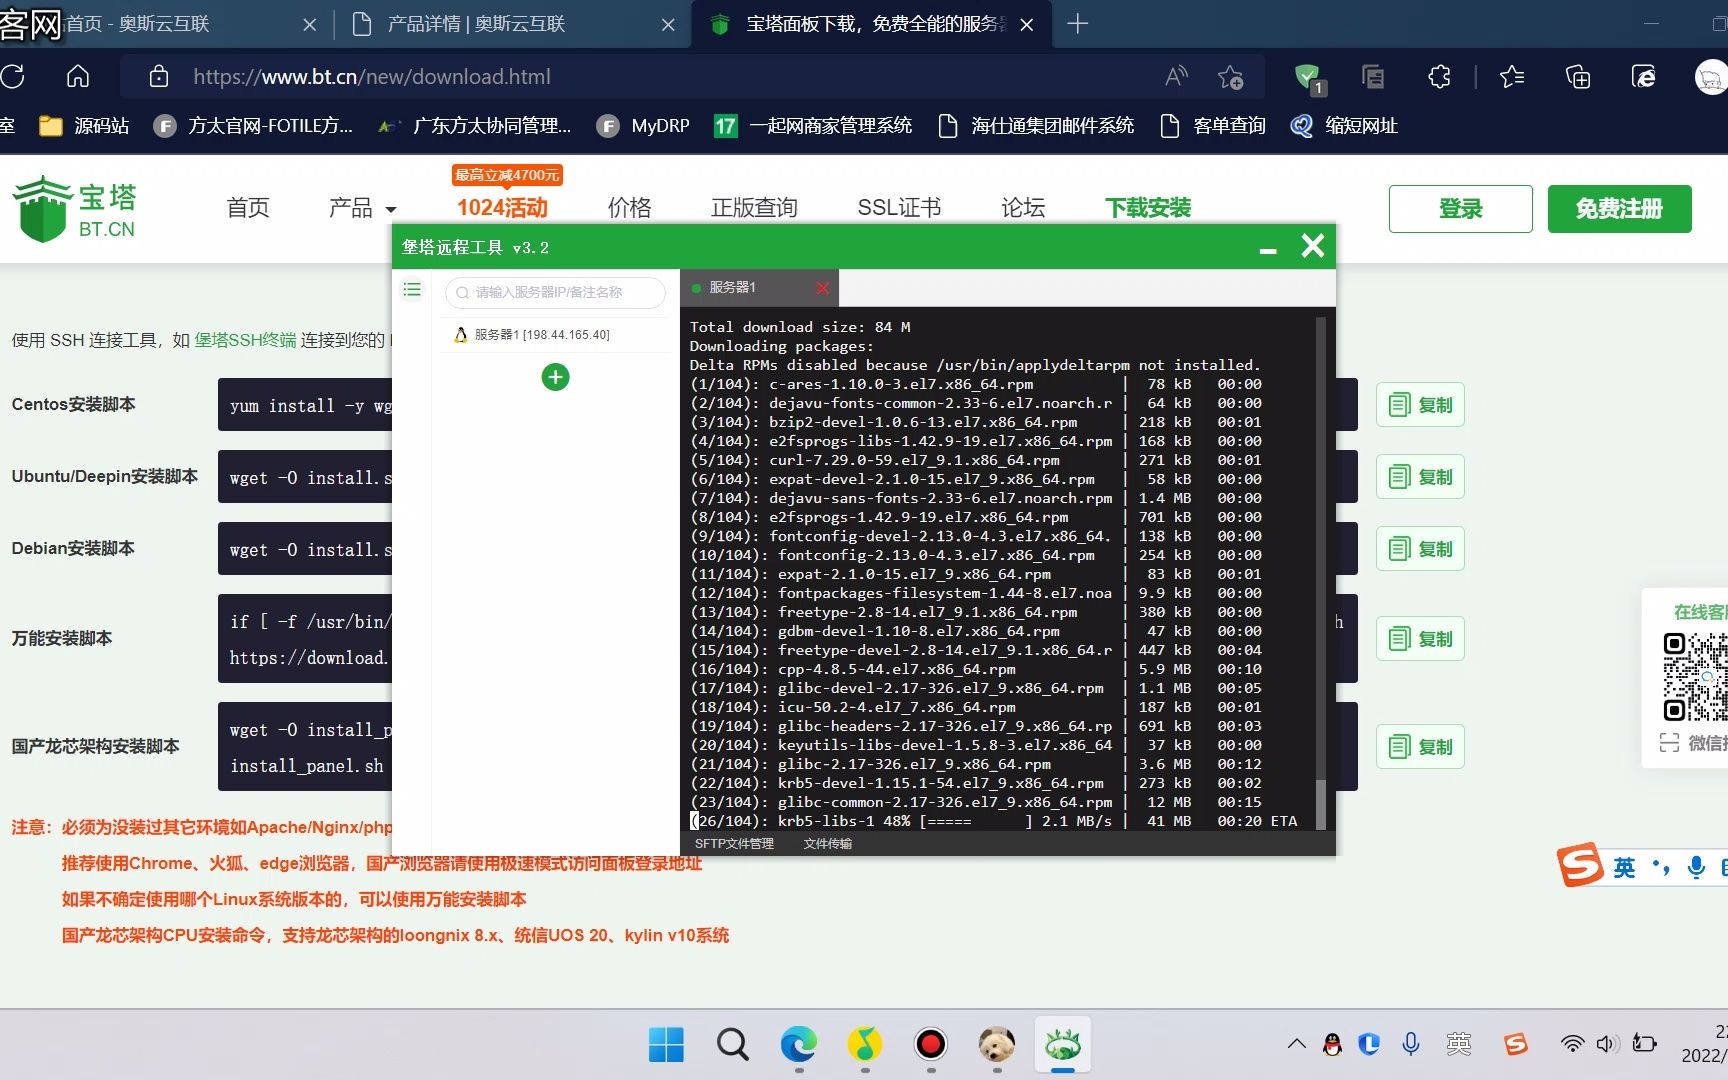Close the 服务器1 terminal tab
The image size is (1728, 1080).
(x=822, y=288)
